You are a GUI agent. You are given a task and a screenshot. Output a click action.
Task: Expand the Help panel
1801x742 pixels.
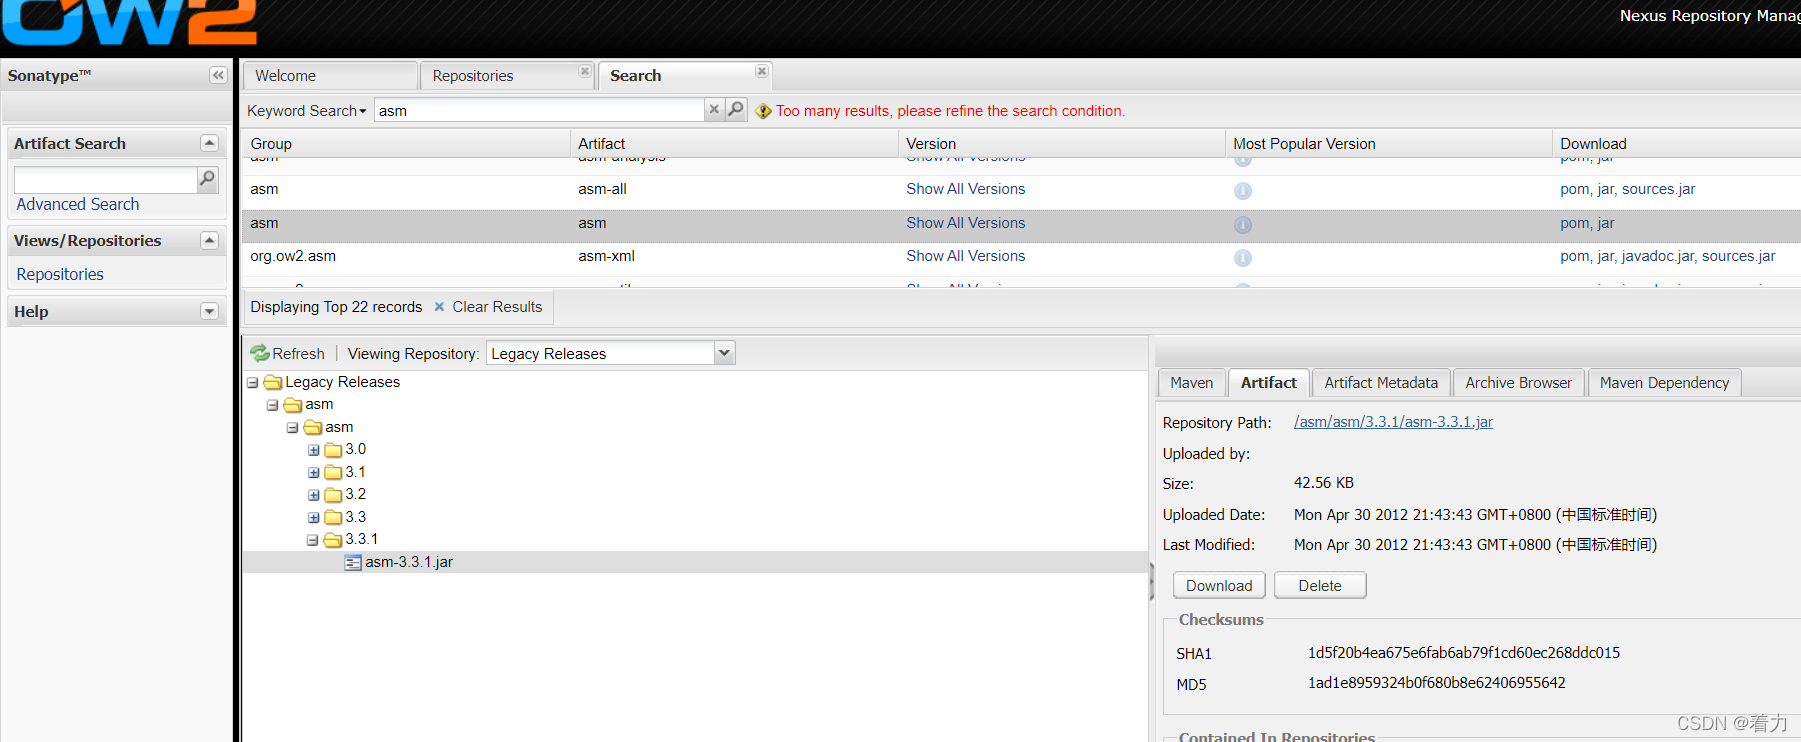(209, 311)
